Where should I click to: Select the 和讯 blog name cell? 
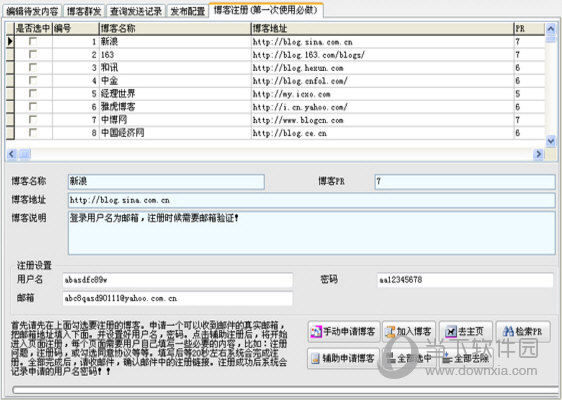click(175, 67)
